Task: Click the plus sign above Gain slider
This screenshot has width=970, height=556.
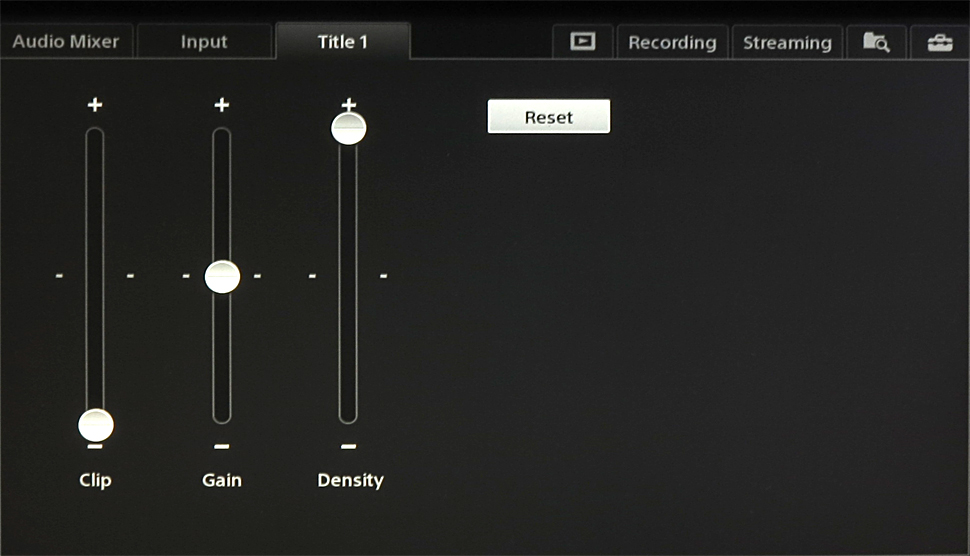Action: (222, 105)
